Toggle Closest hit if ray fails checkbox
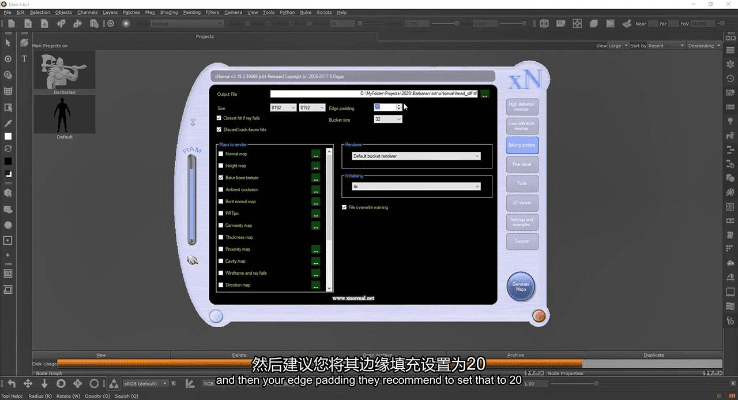Viewport: 738px width, 400px height. [219, 118]
